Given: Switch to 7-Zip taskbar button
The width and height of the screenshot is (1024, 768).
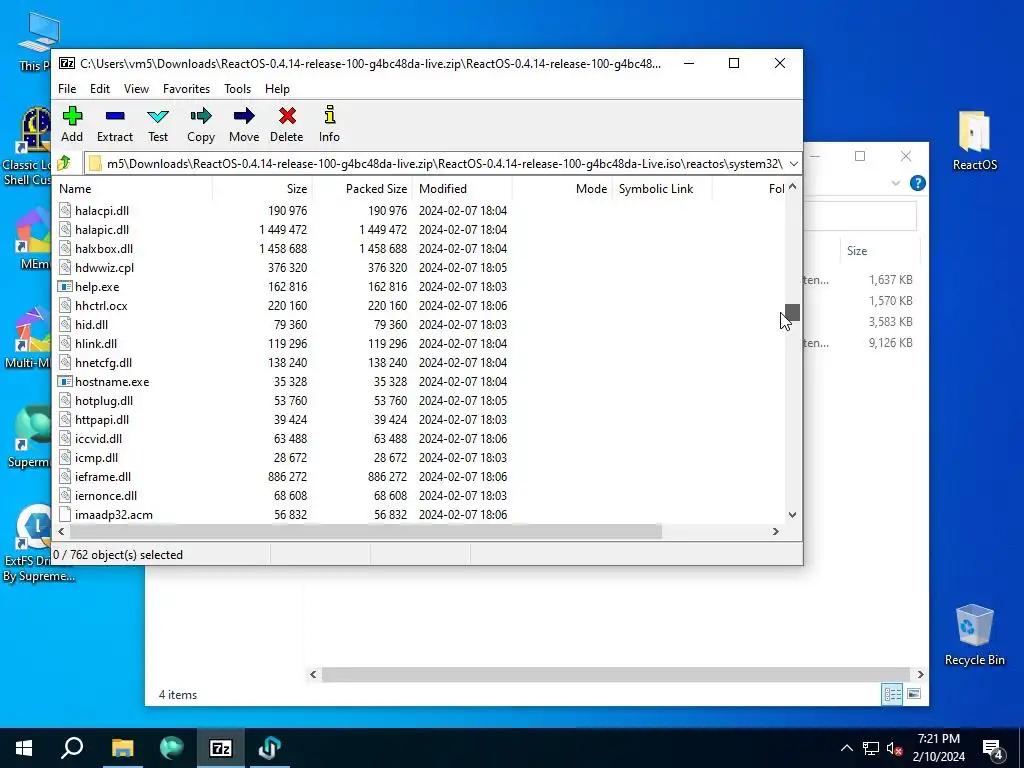Looking at the screenshot, I should tap(221, 748).
